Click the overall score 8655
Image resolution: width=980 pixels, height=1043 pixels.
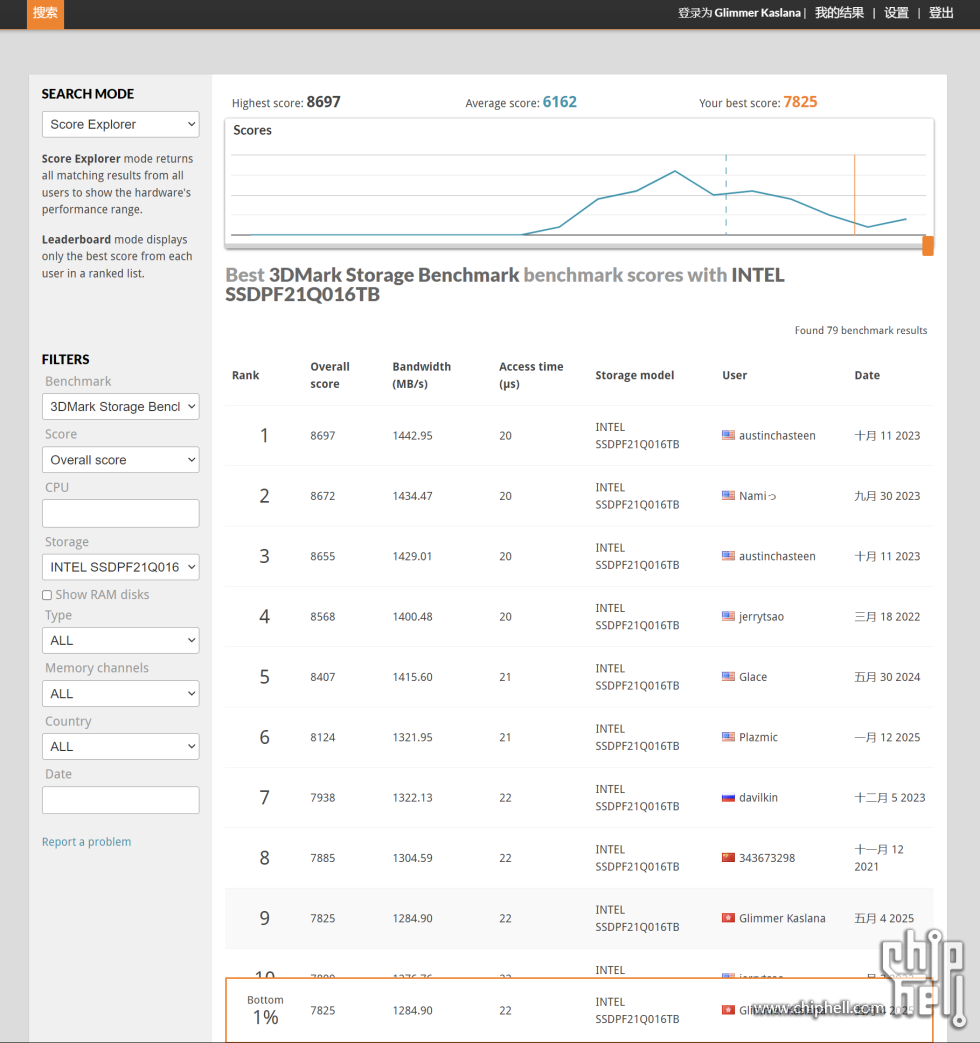(323, 556)
